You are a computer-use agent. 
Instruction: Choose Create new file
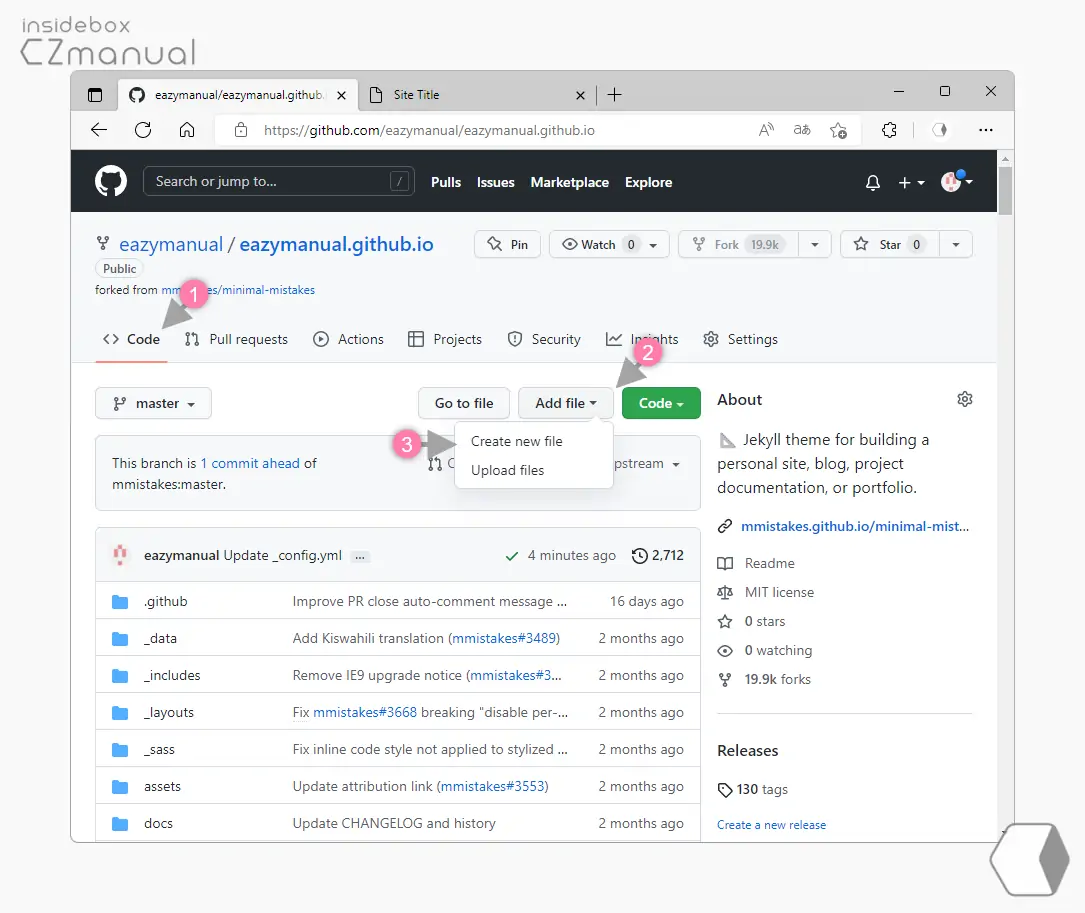[x=516, y=441]
